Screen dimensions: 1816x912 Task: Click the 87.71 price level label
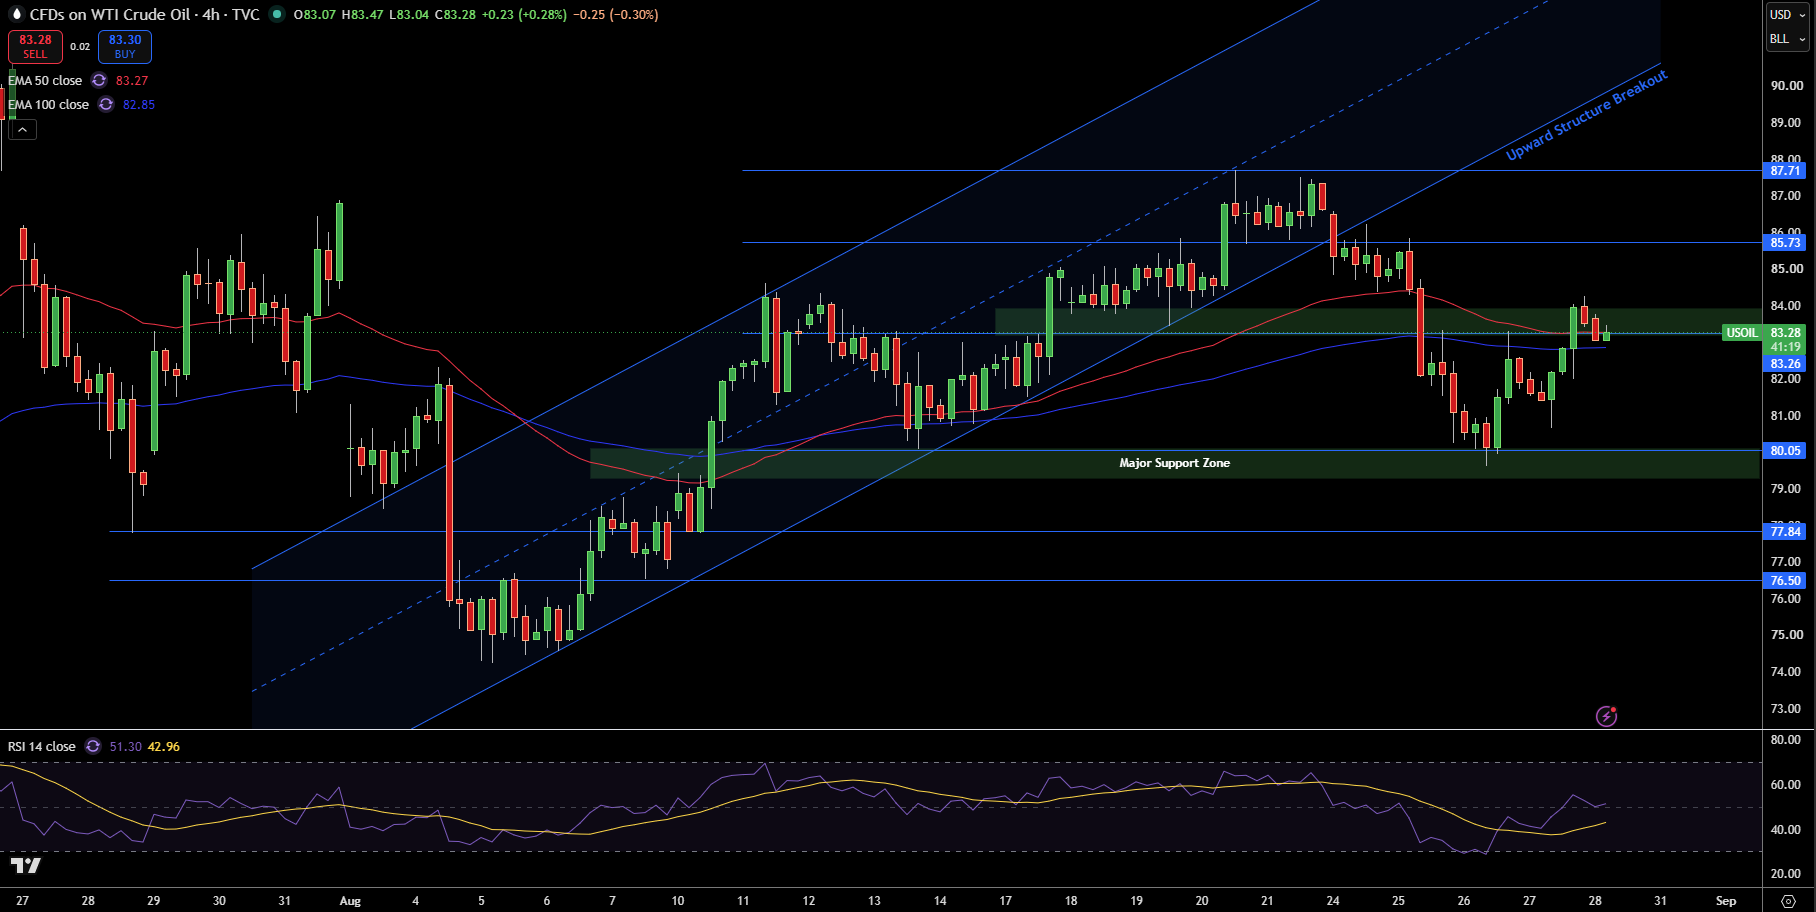coord(1786,171)
